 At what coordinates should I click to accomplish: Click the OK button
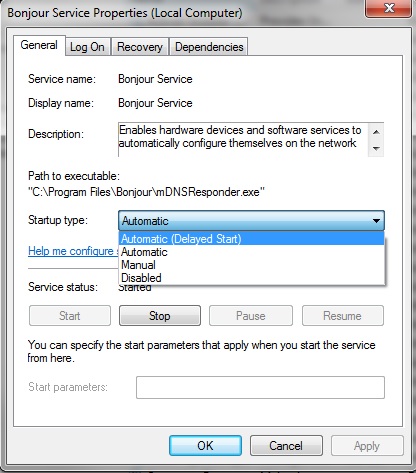(205, 446)
